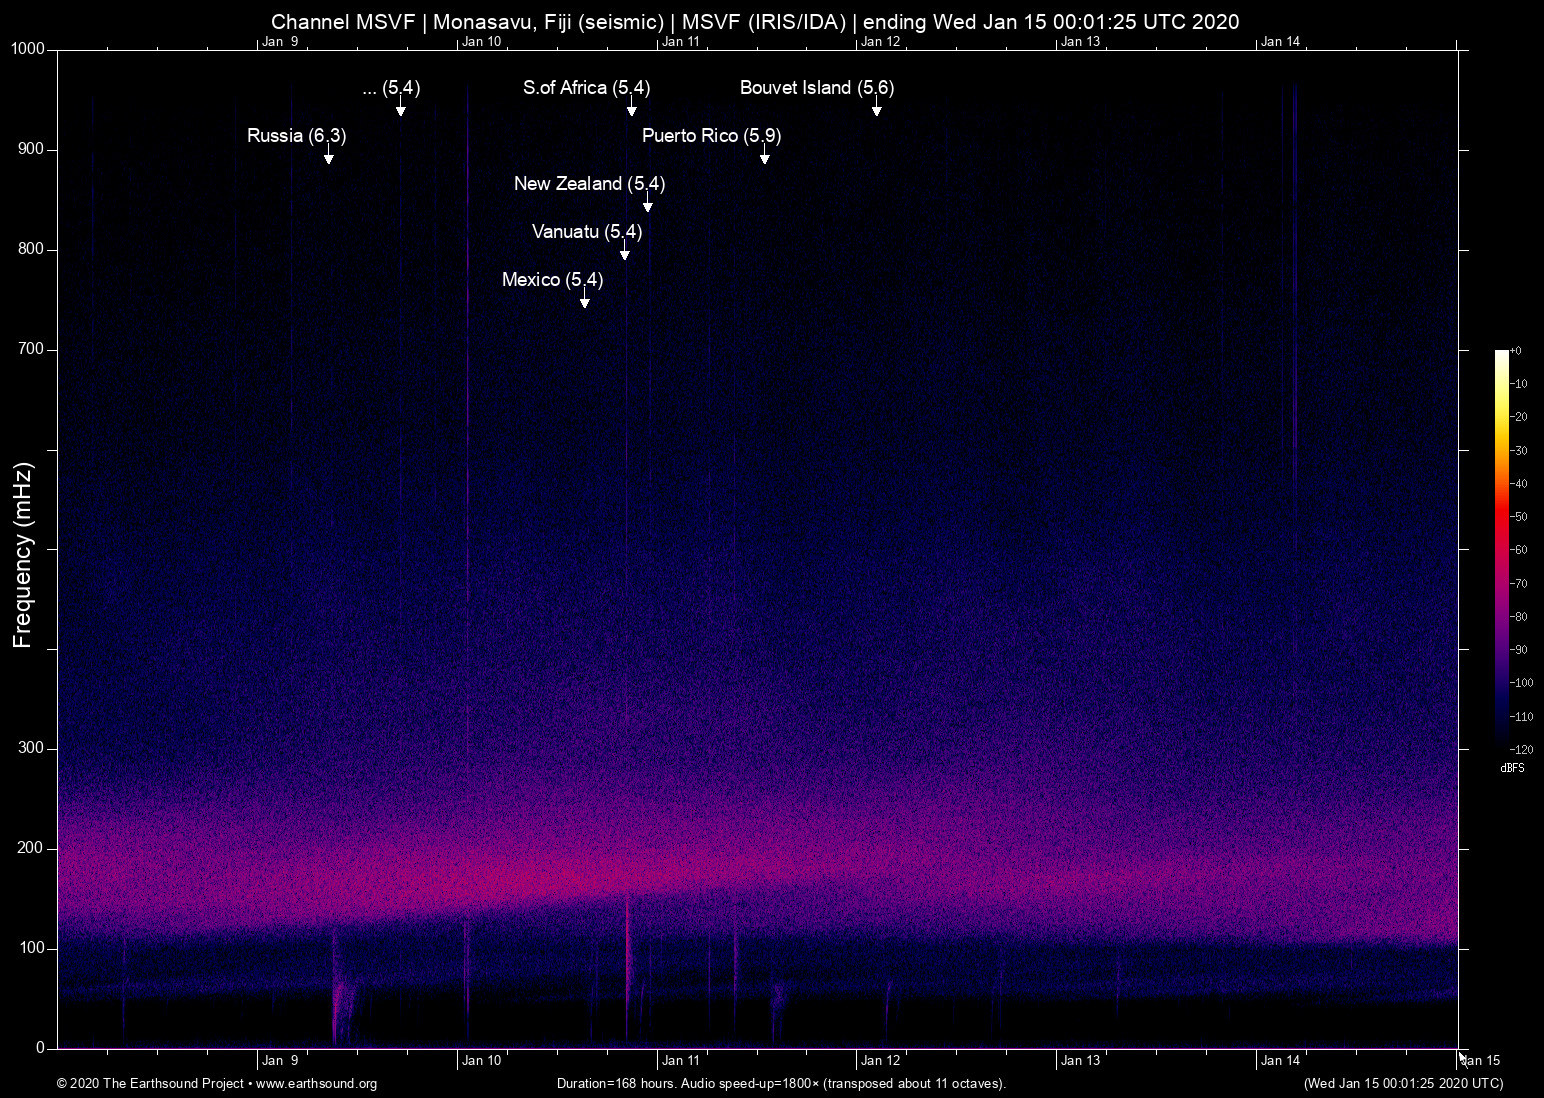Click the arrow under Puerto Rico (5.9)
The width and height of the screenshot is (1544, 1098).
pos(764,156)
